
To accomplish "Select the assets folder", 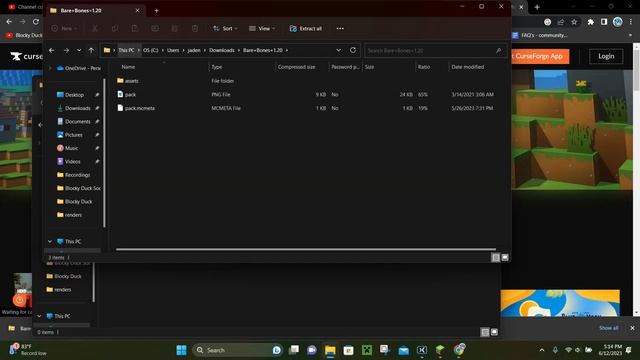I will point(131,81).
